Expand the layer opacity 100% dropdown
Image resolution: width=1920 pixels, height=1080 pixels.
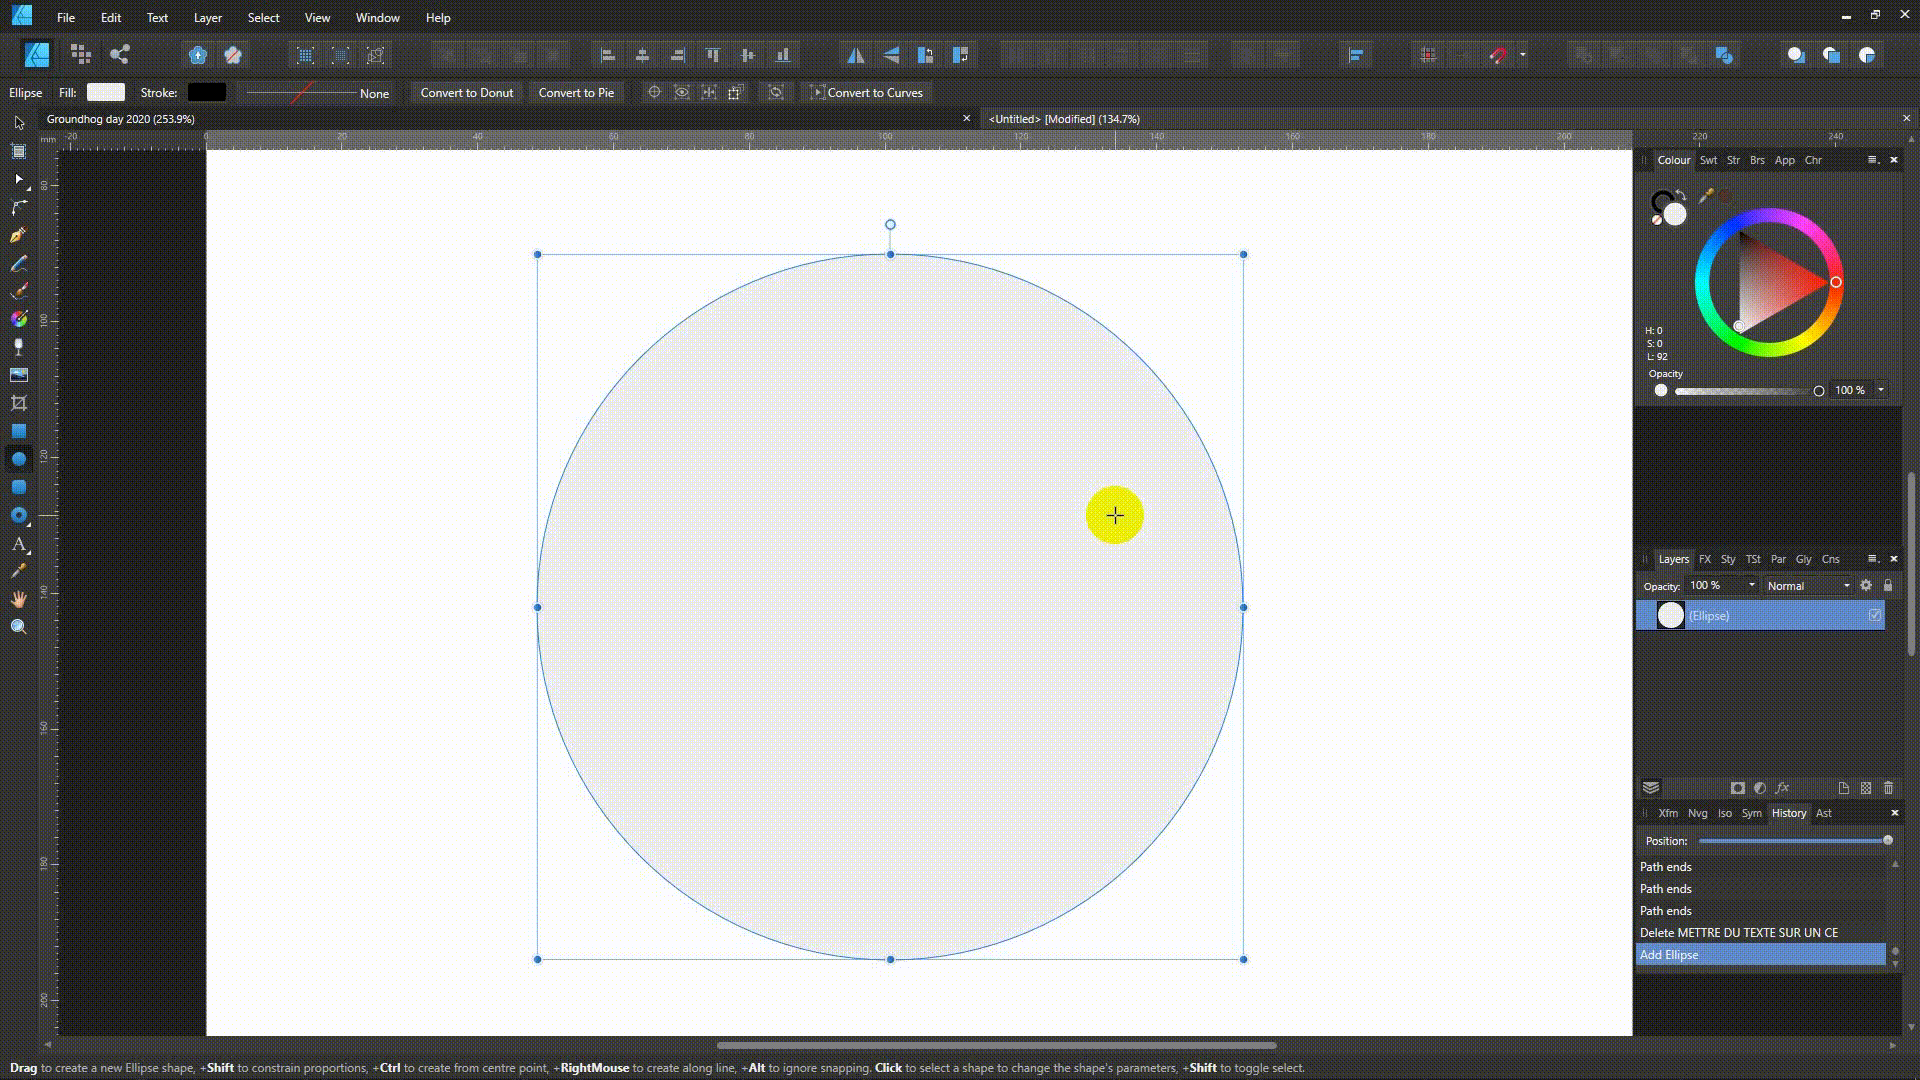coord(1751,586)
